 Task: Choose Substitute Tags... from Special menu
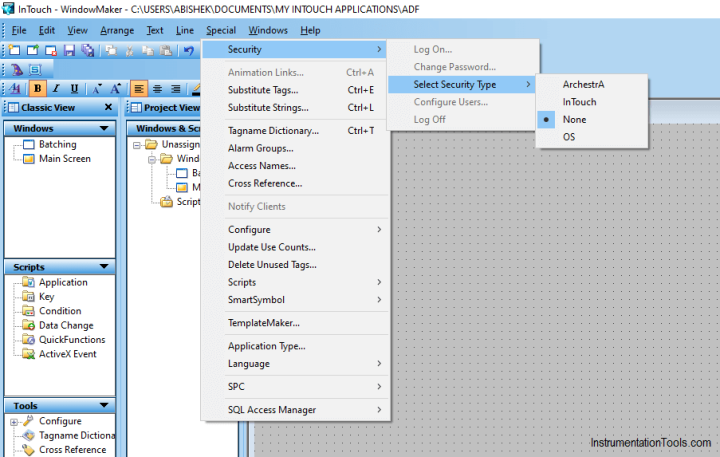click(x=296, y=90)
